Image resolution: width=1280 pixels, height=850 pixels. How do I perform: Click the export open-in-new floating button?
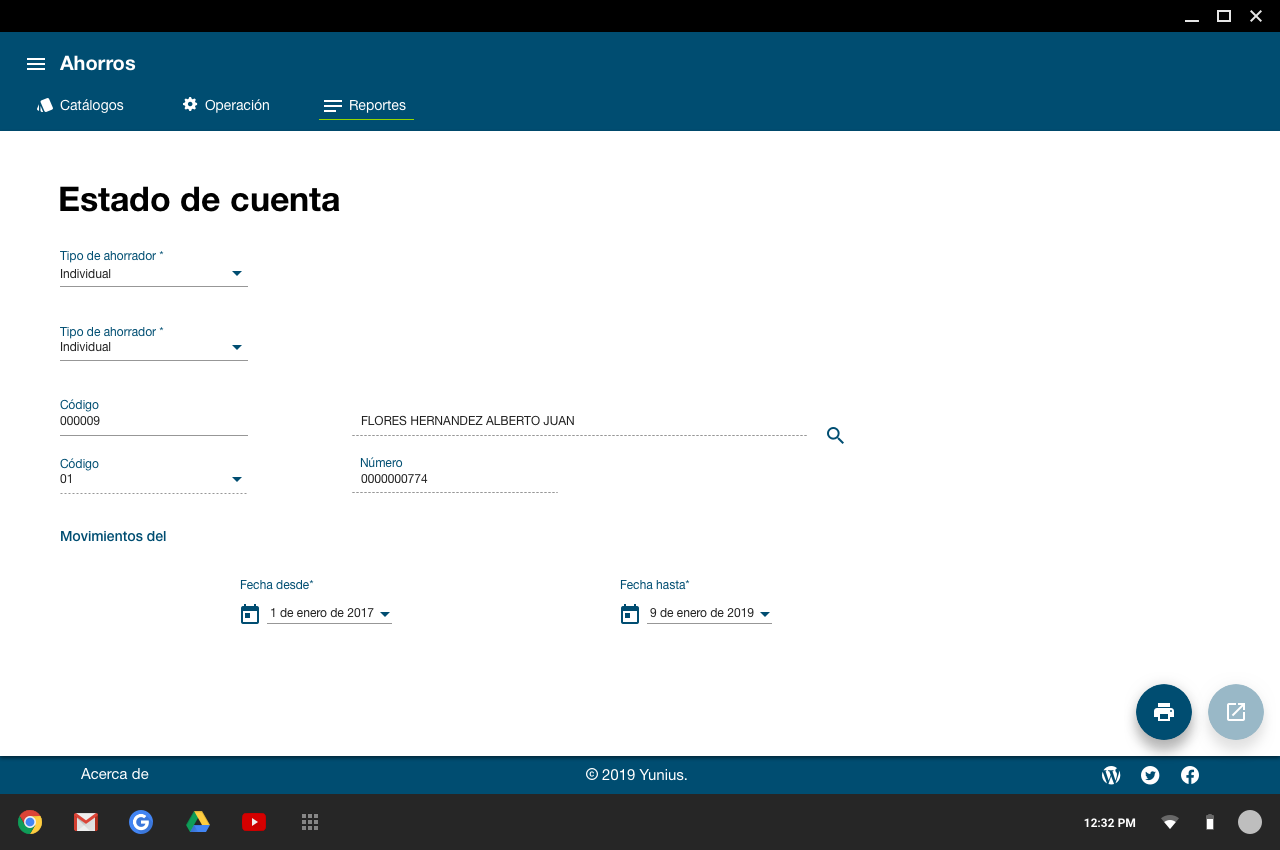pyautogui.click(x=1235, y=712)
